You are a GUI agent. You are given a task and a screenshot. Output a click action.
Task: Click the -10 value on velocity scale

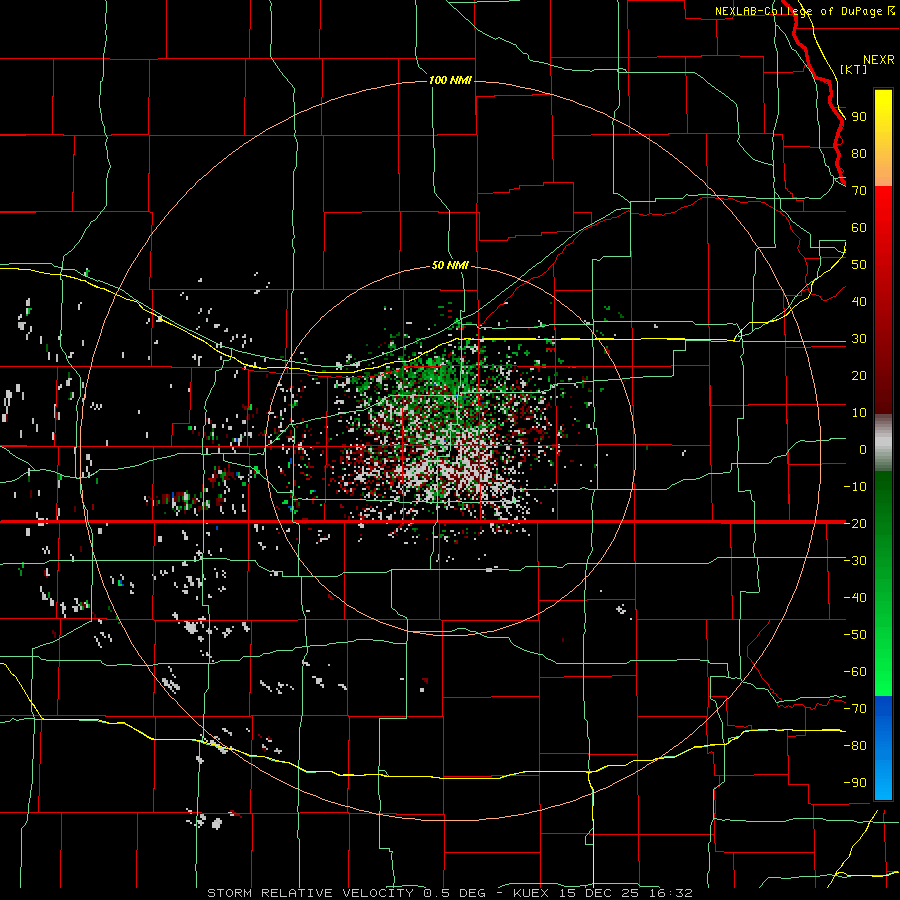point(855,487)
